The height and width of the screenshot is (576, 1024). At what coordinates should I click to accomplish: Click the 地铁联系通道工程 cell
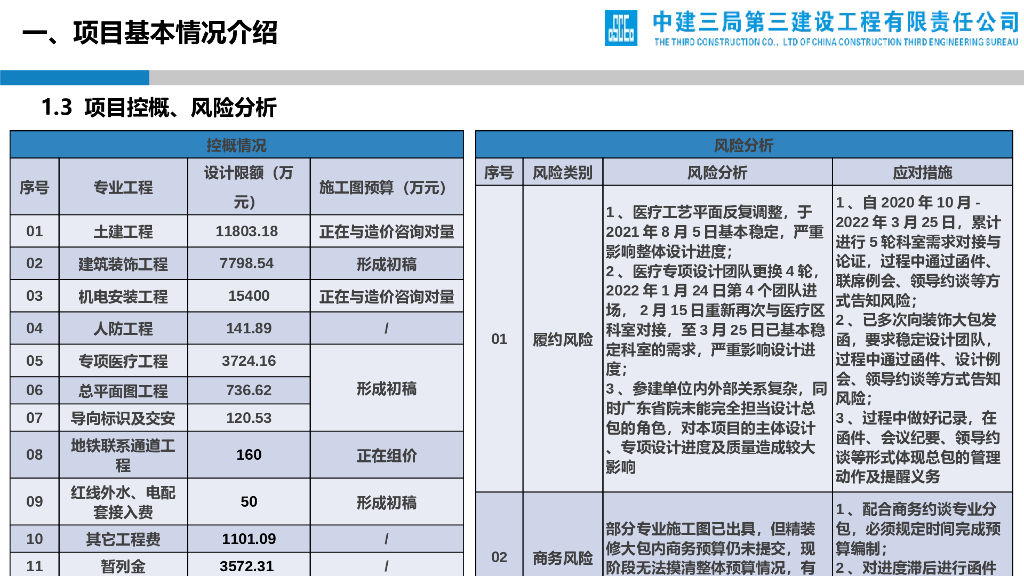point(123,455)
